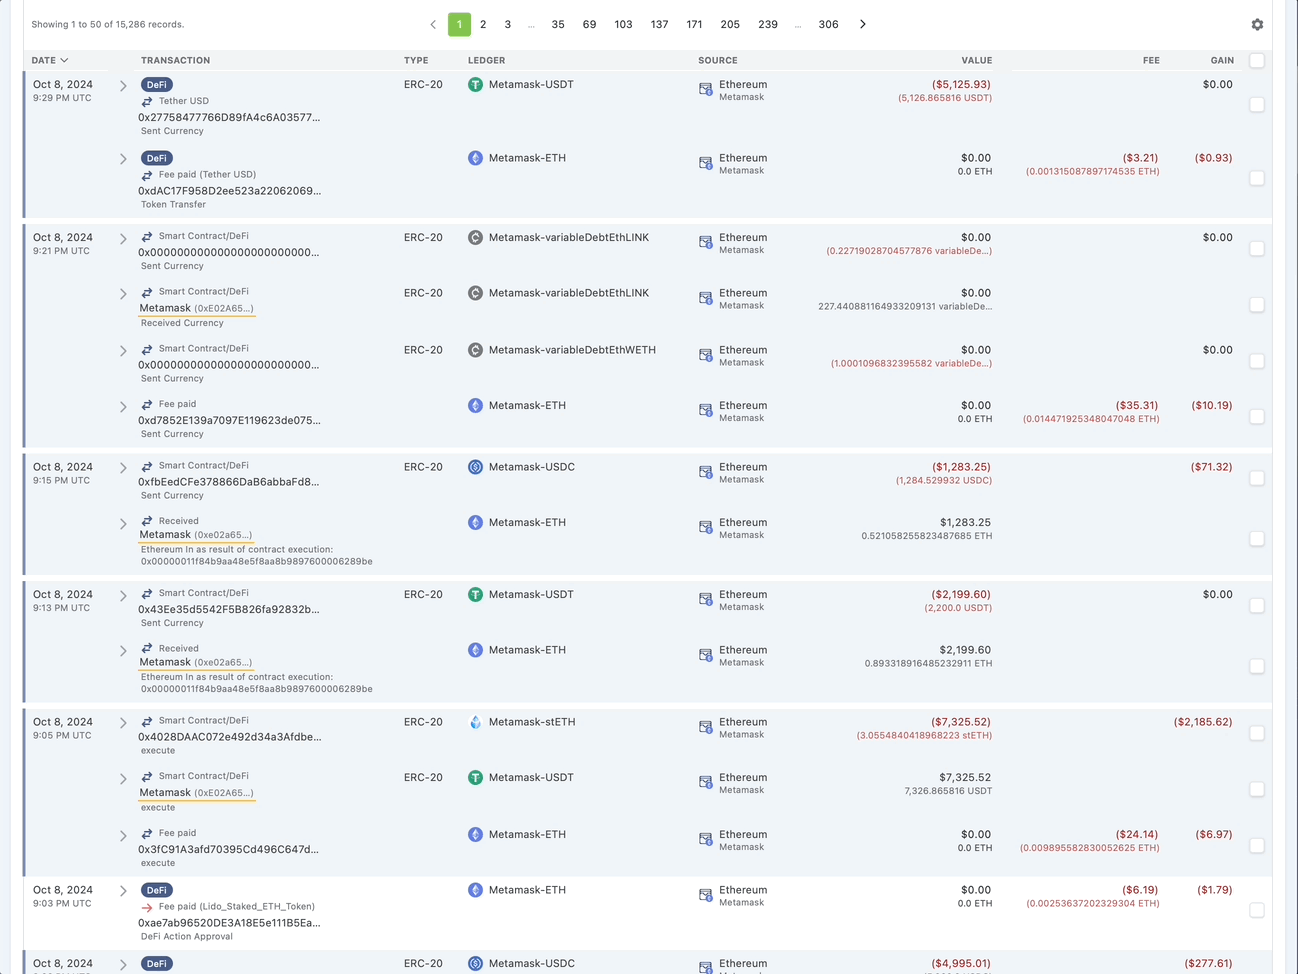The height and width of the screenshot is (974, 1298).
Task: Click the Ethereum source wallet icon in first row
Action: (705, 90)
